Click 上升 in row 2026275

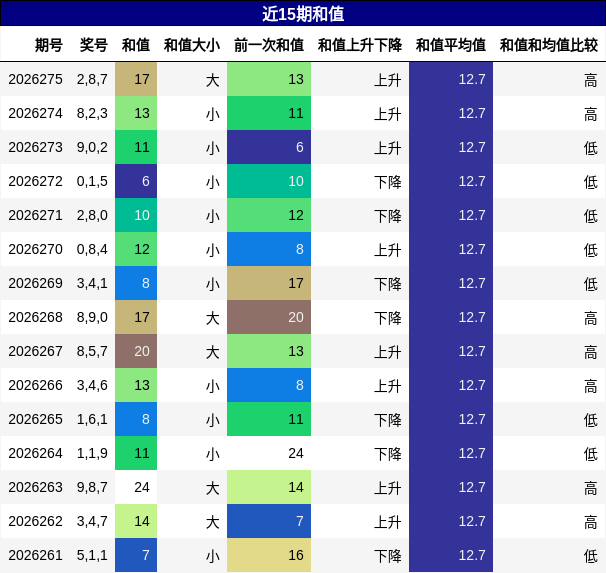pyautogui.click(x=388, y=80)
